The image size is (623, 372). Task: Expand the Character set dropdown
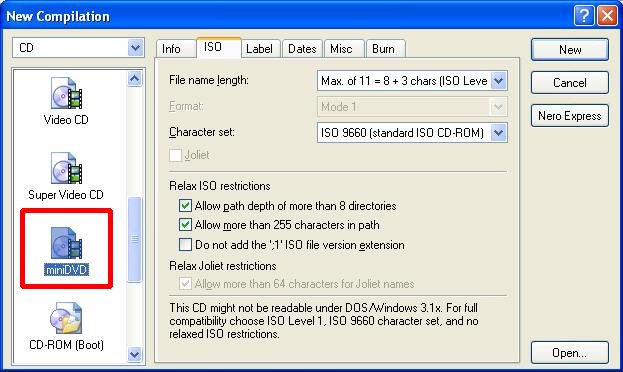[499, 132]
